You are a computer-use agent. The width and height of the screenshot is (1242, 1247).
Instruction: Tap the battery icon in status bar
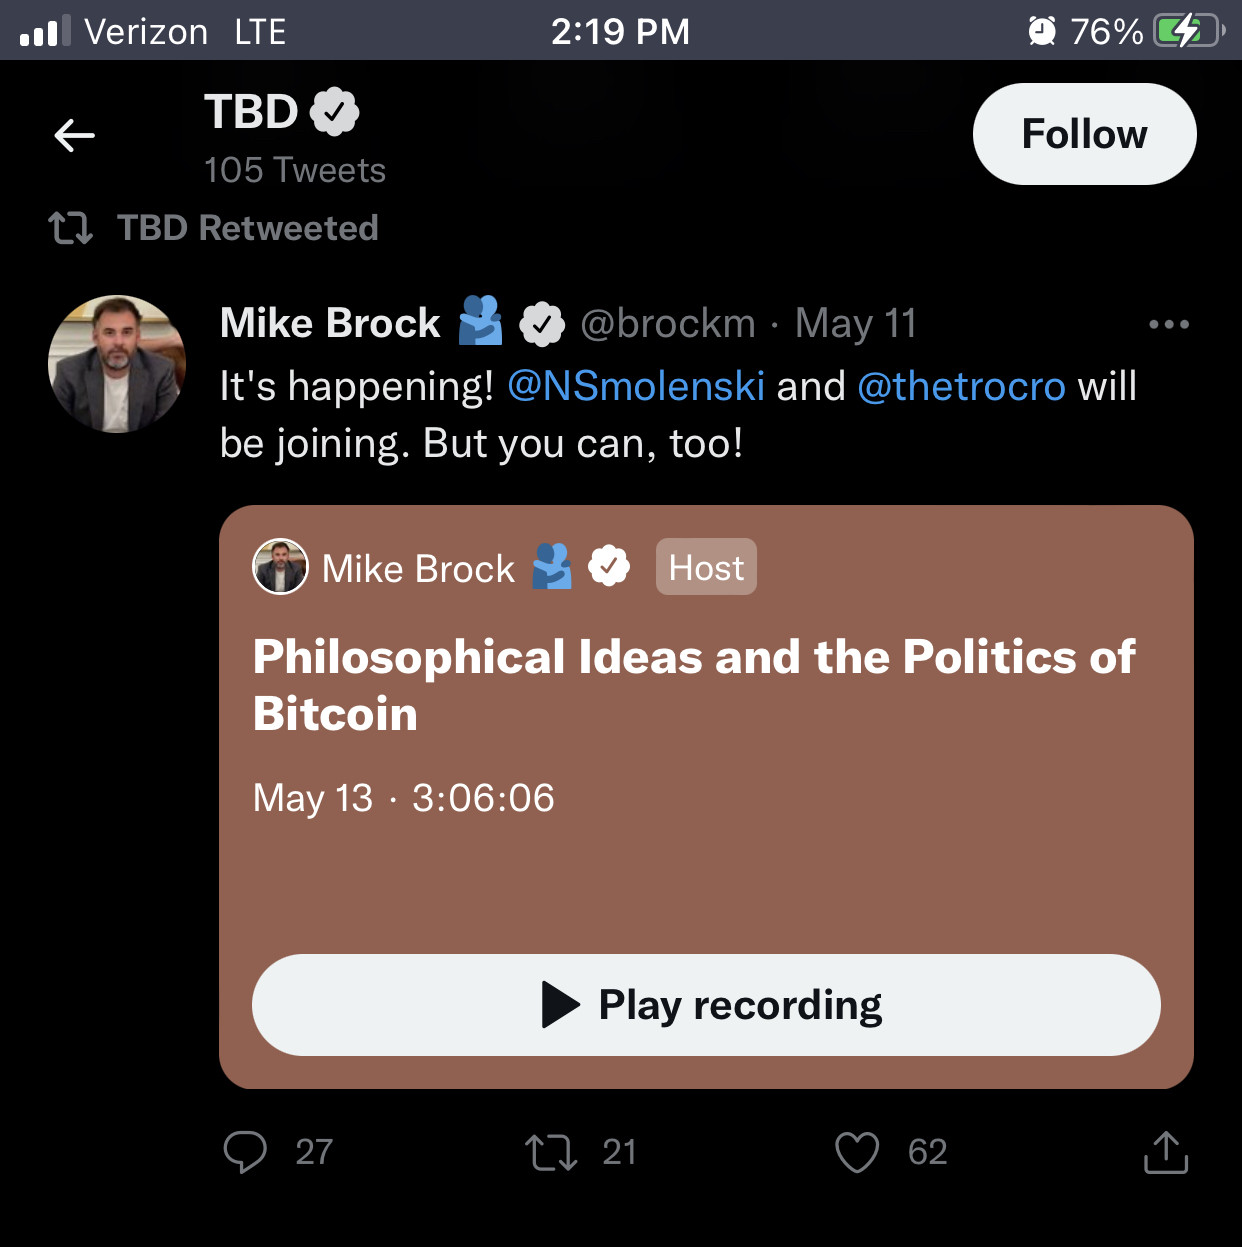(x=1187, y=31)
